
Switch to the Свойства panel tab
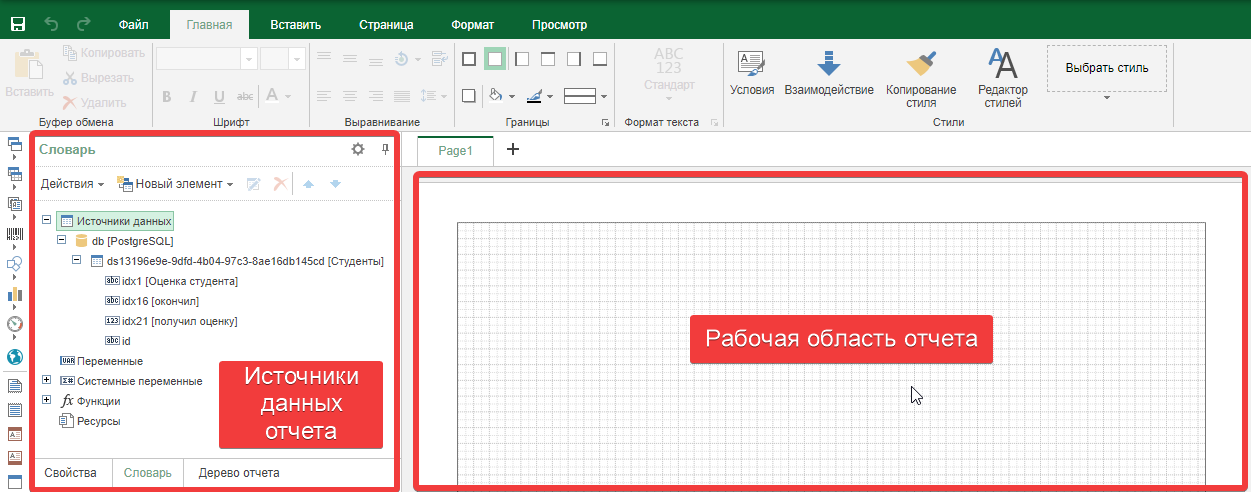click(x=70, y=473)
